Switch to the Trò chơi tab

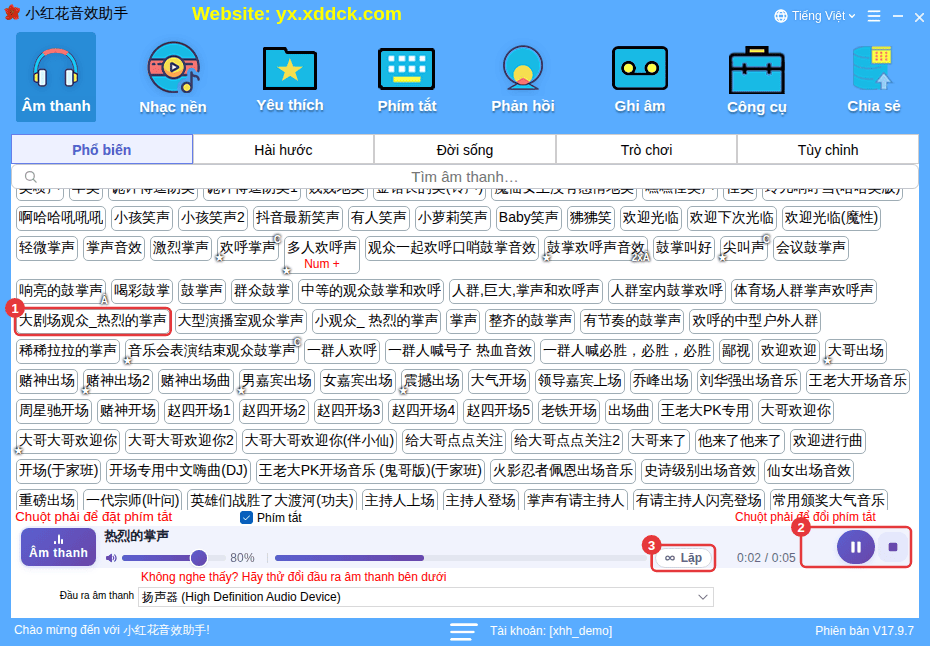tap(646, 149)
